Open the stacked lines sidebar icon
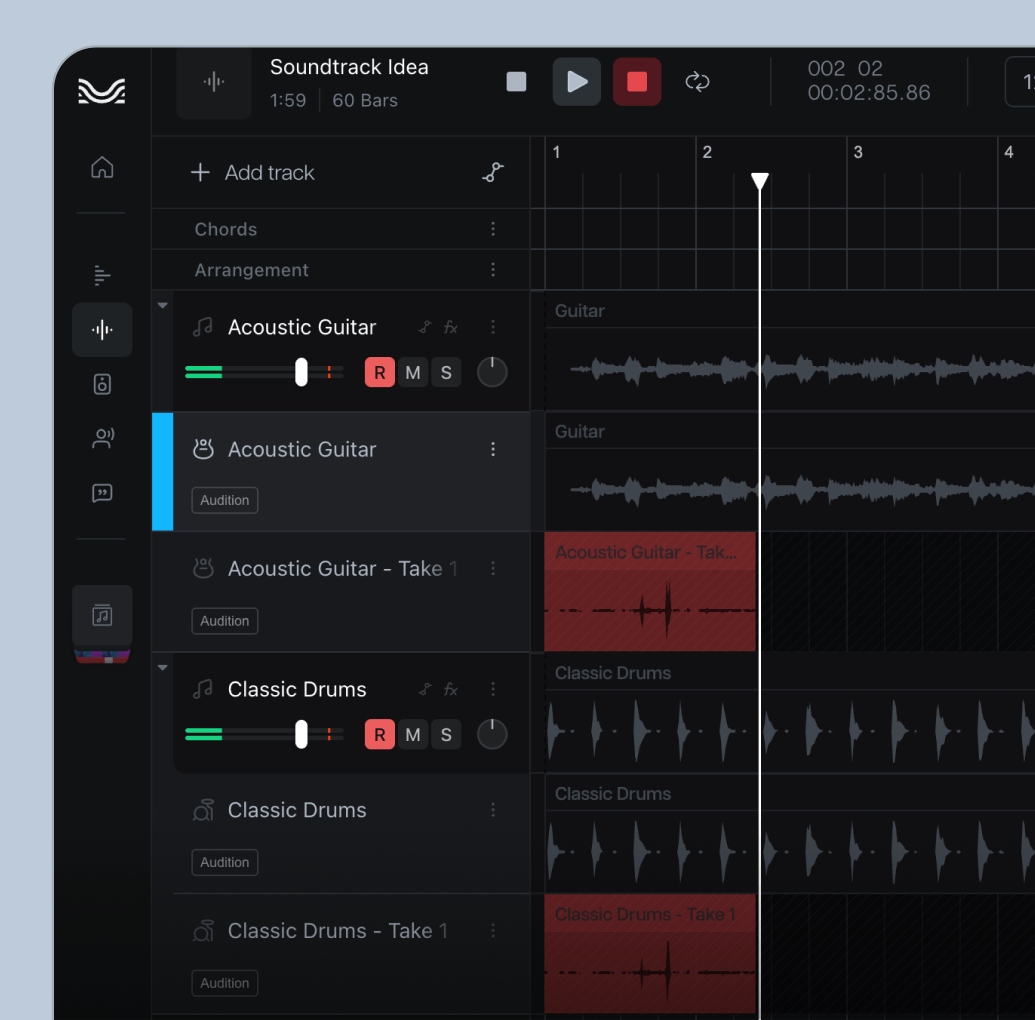The width and height of the screenshot is (1035, 1020). 101,275
